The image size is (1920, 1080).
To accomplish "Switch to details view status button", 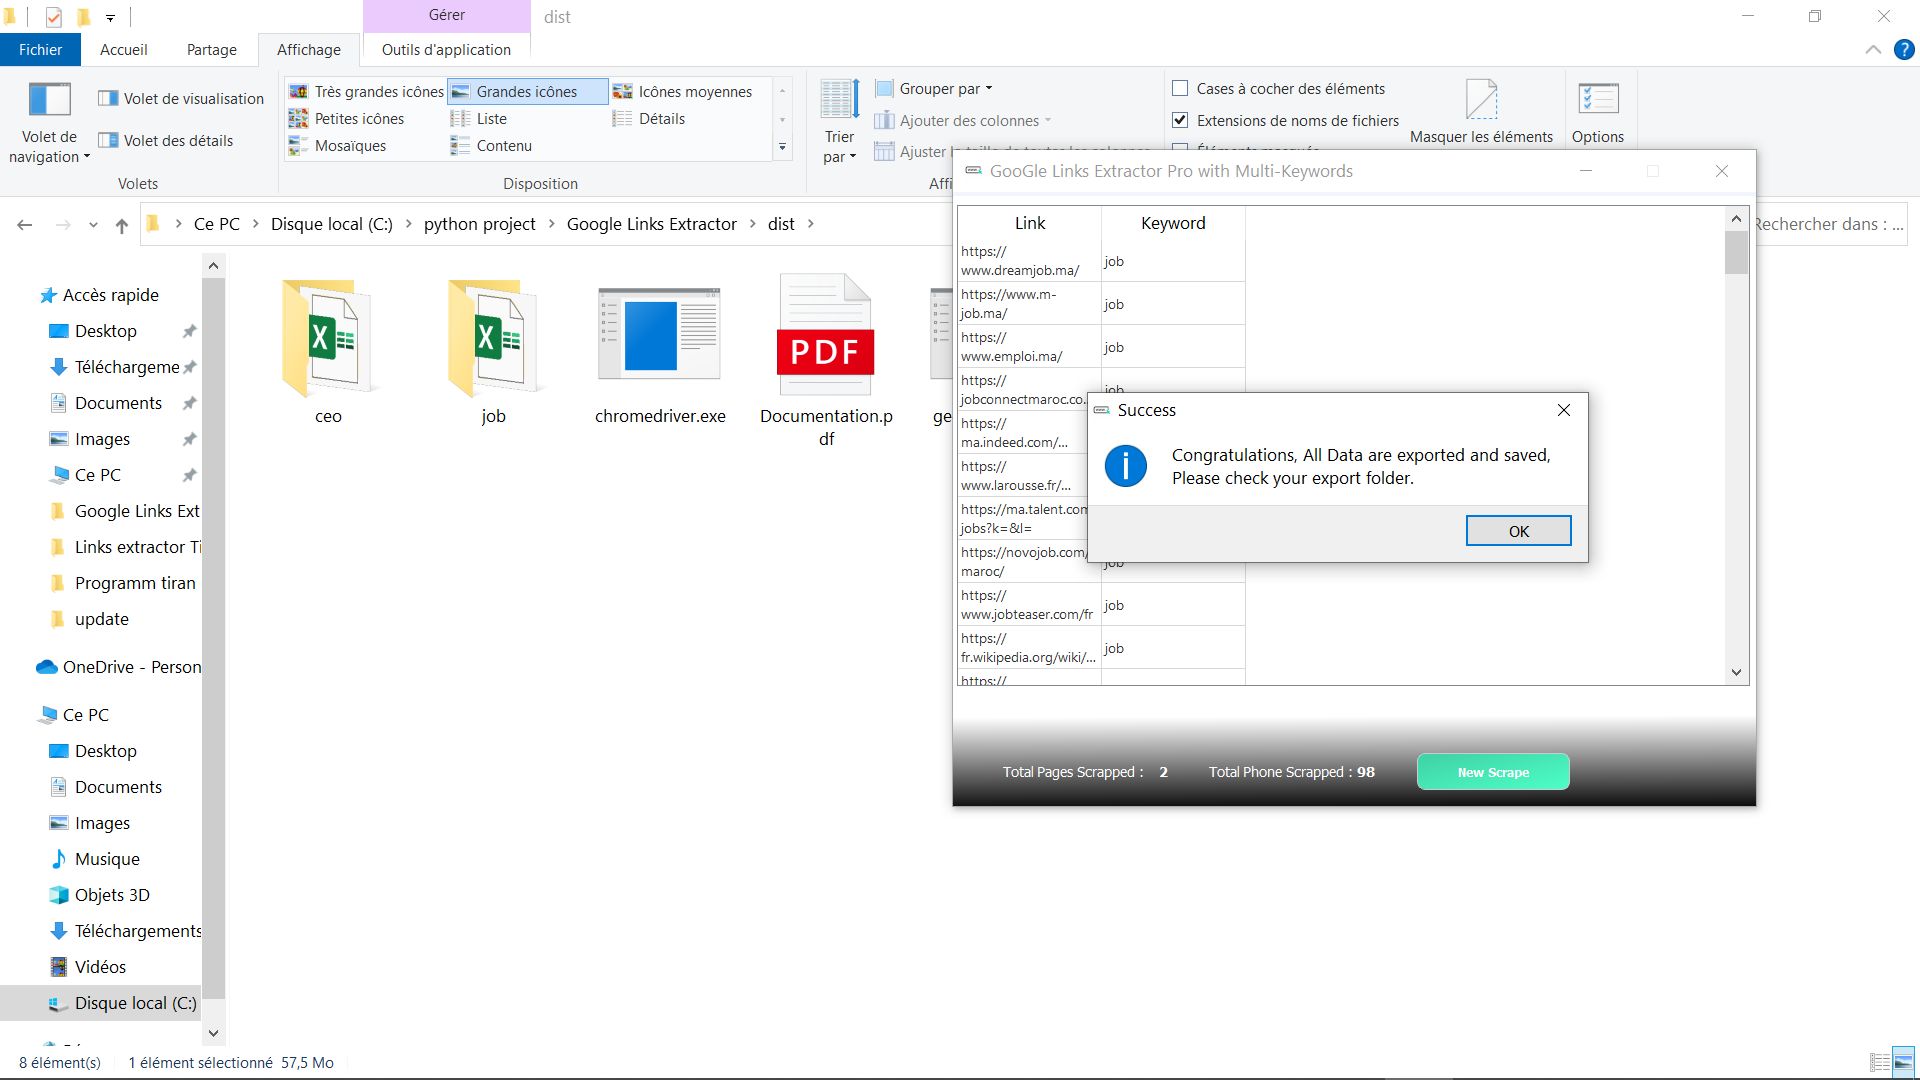I will point(1880,1062).
